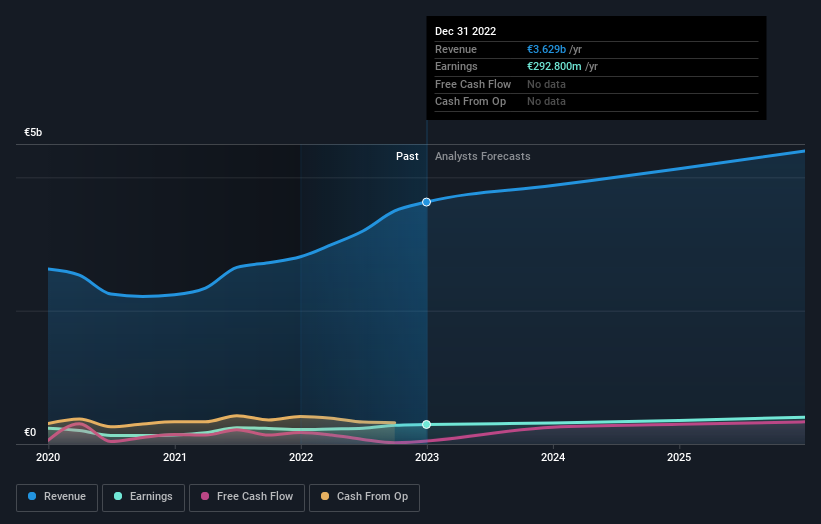Click the teal Earnings data point marker

click(426, 425)
